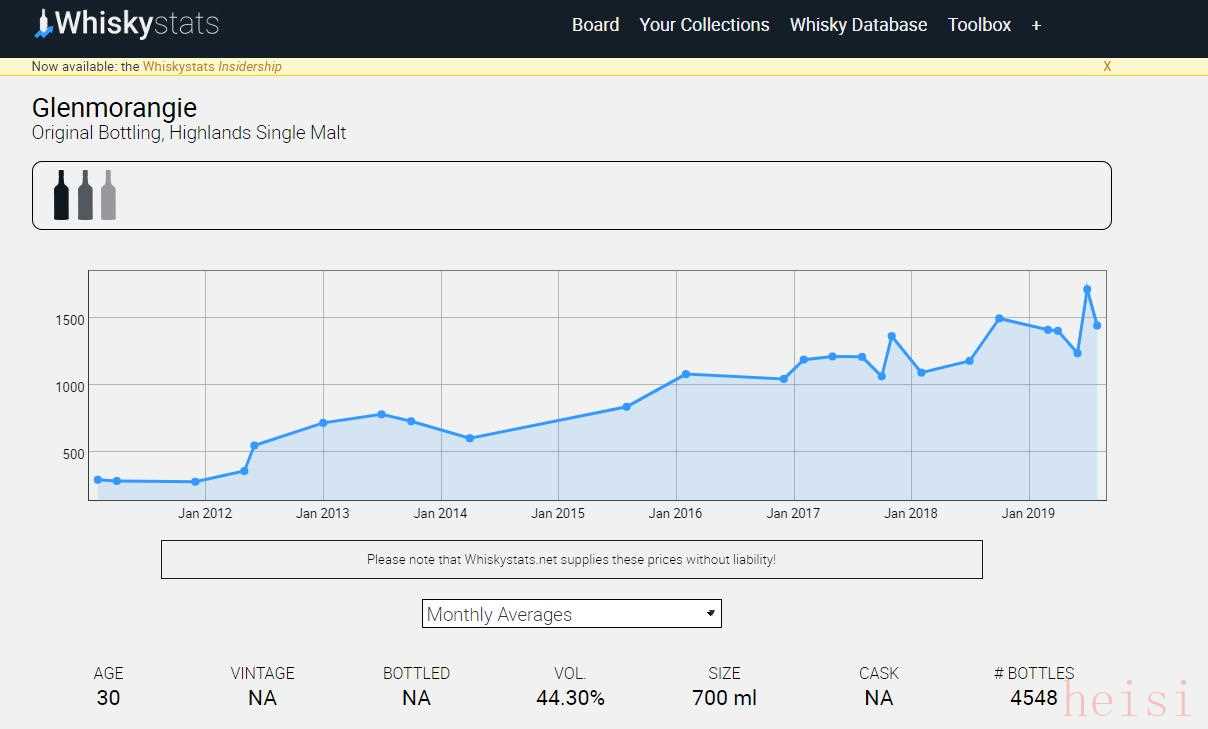Image resolution: width=1208 pixels, height=729 pixels.
Task: Follow the Whiskystats Insidership link
Action: (x=212, y=67)
